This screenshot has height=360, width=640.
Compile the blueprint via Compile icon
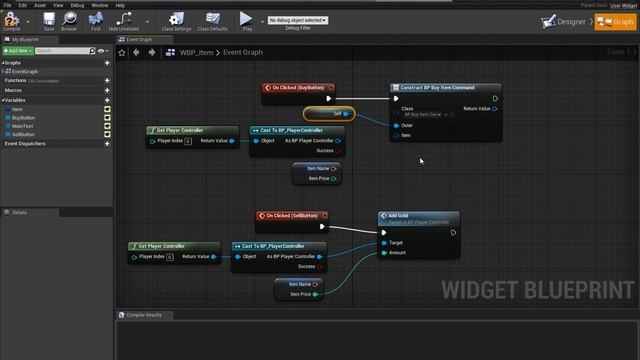pos(11,21)
